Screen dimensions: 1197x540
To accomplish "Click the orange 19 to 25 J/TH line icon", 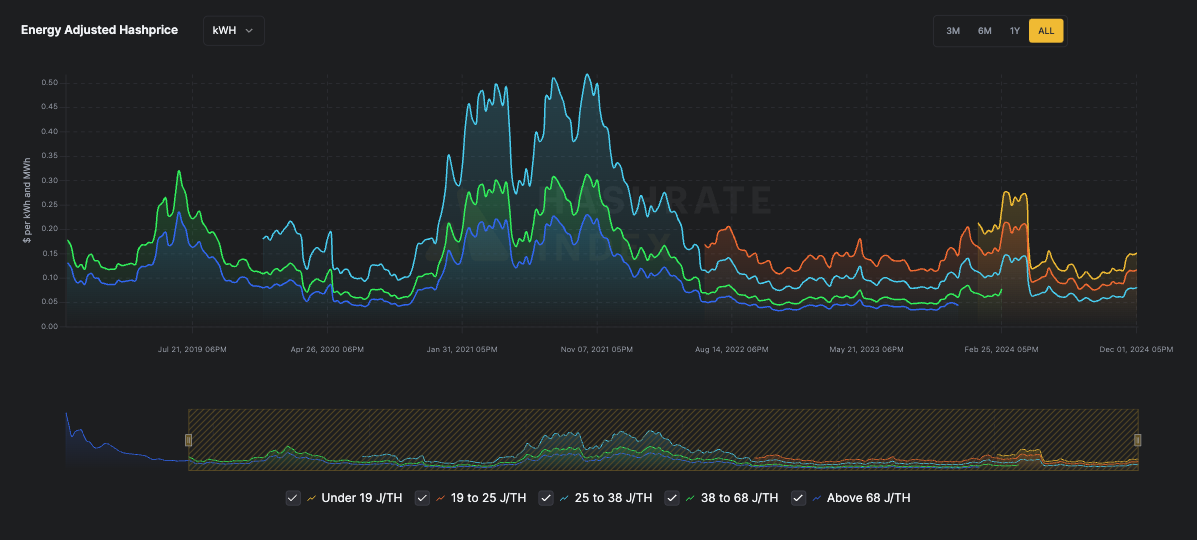I will coord(440,498).
